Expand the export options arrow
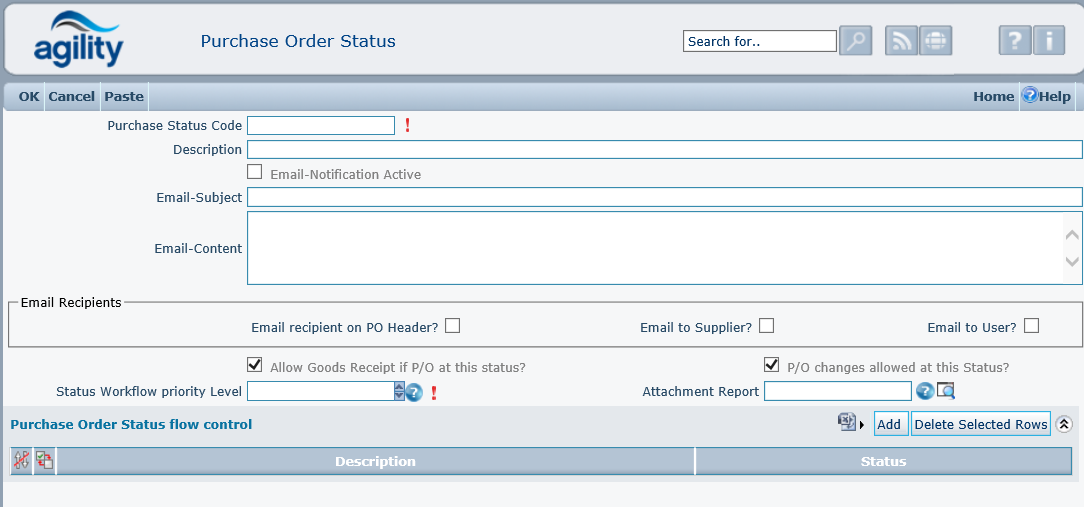 [863, 425]
